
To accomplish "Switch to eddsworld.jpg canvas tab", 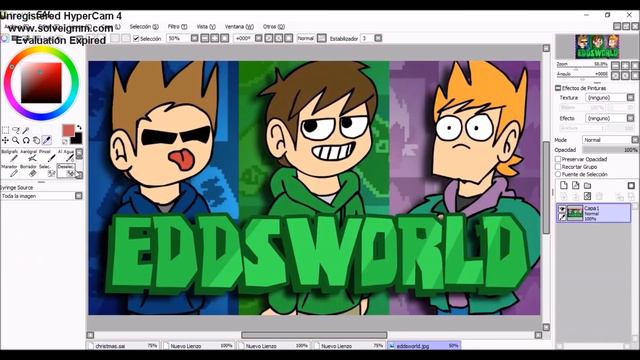I will coord(424,346).
